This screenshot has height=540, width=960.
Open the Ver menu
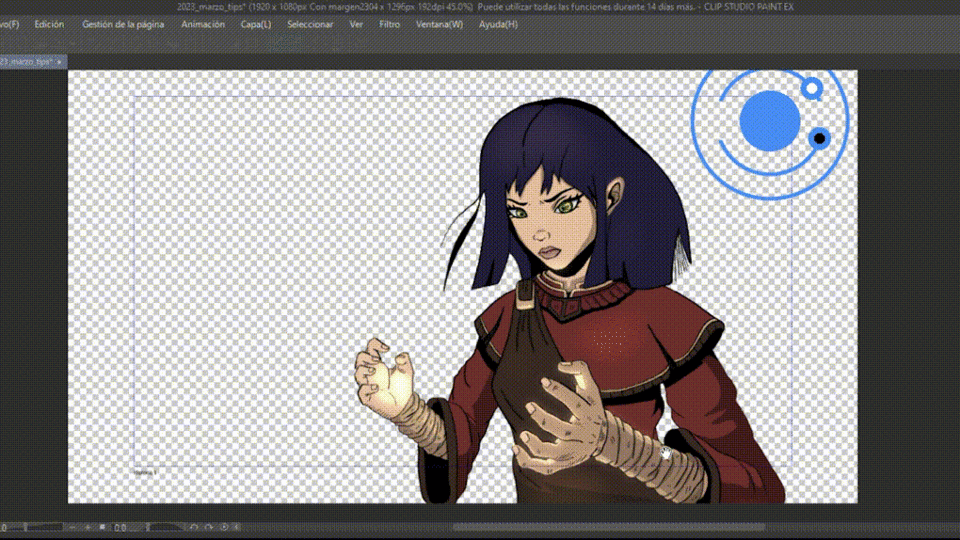pyautogui.click(x=356, y=24)
